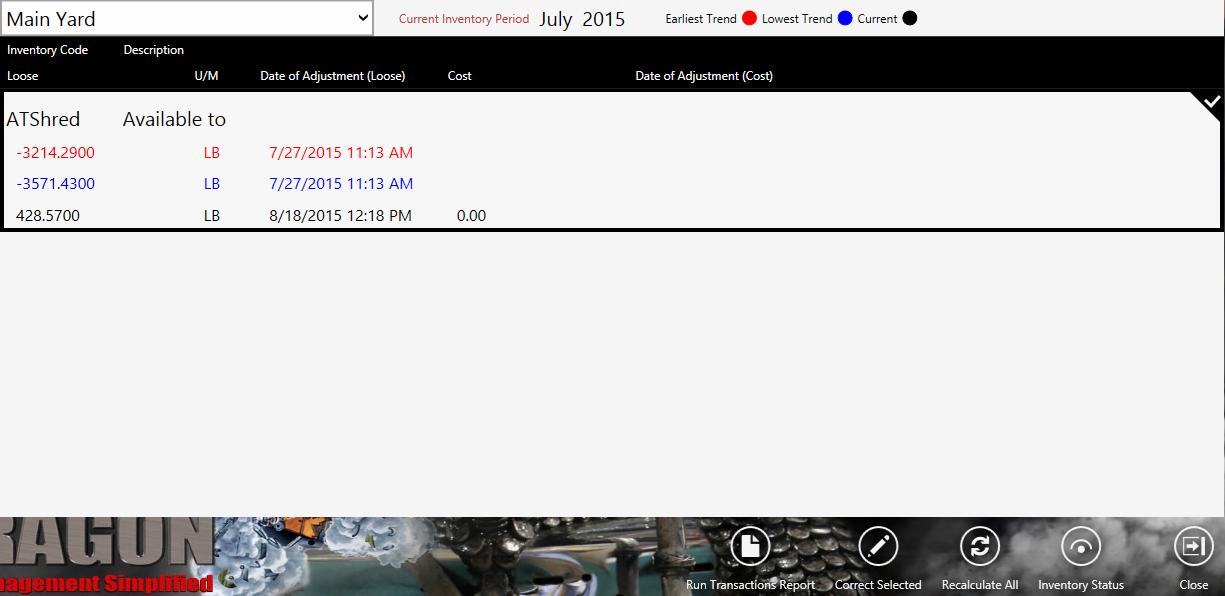Screen dimensions: 1225x596
Task: Click the 8/18/2015 12:18 PM adjustment date
Action: coord(340,216)
